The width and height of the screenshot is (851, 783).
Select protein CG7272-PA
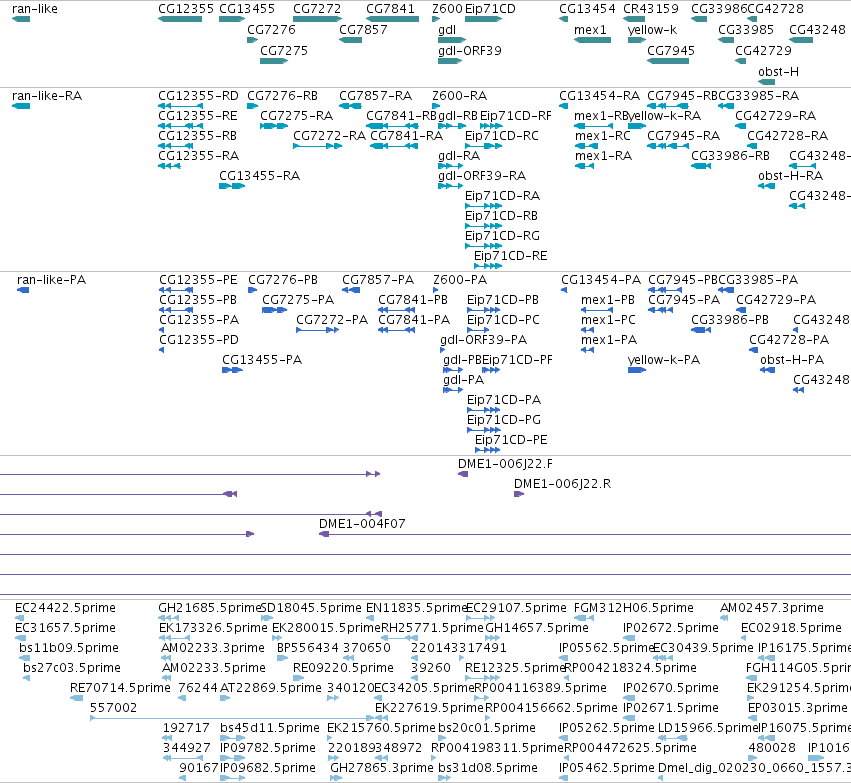point(317,330)
